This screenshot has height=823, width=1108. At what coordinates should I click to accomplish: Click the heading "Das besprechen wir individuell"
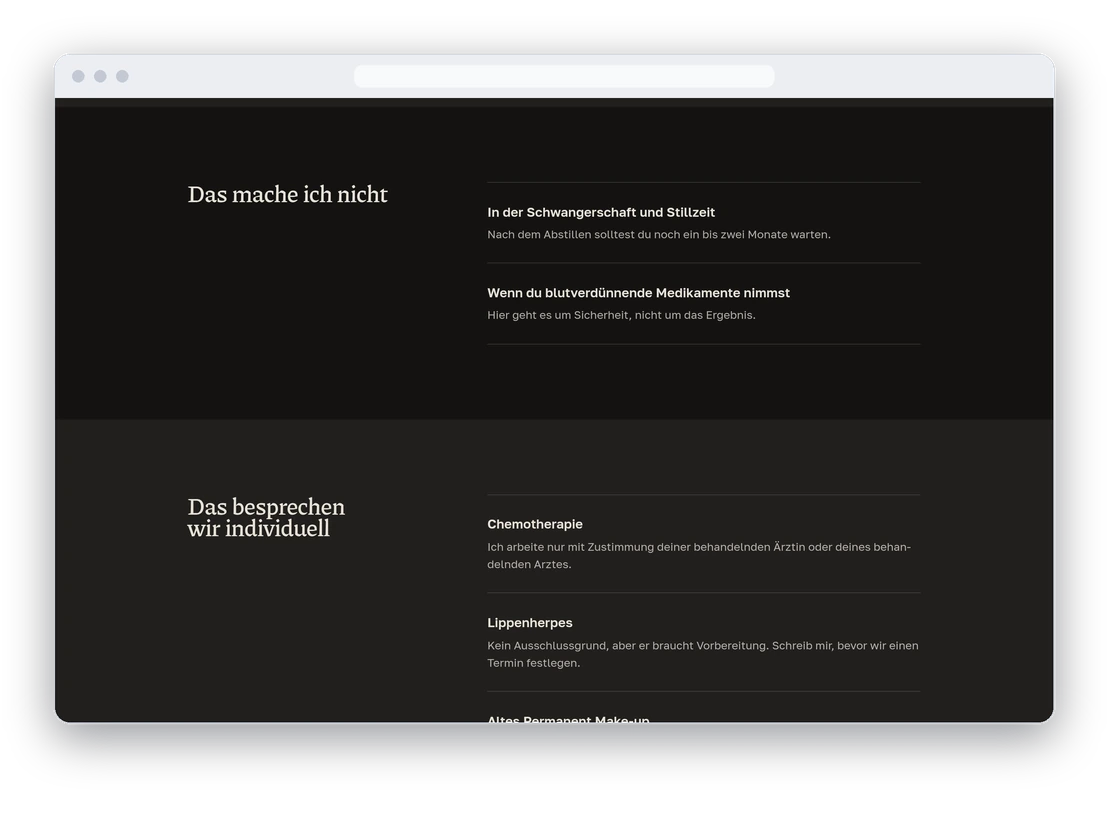coord(266,517)
